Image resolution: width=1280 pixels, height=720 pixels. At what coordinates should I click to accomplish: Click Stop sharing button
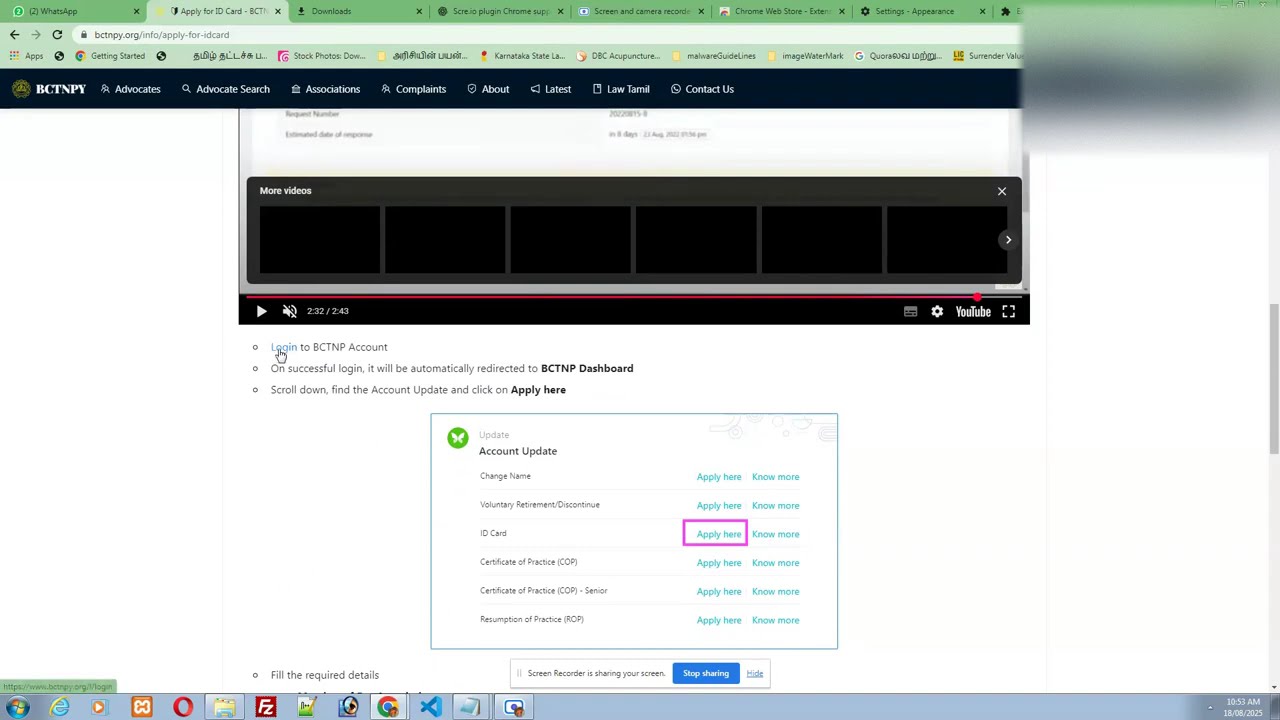706,673
